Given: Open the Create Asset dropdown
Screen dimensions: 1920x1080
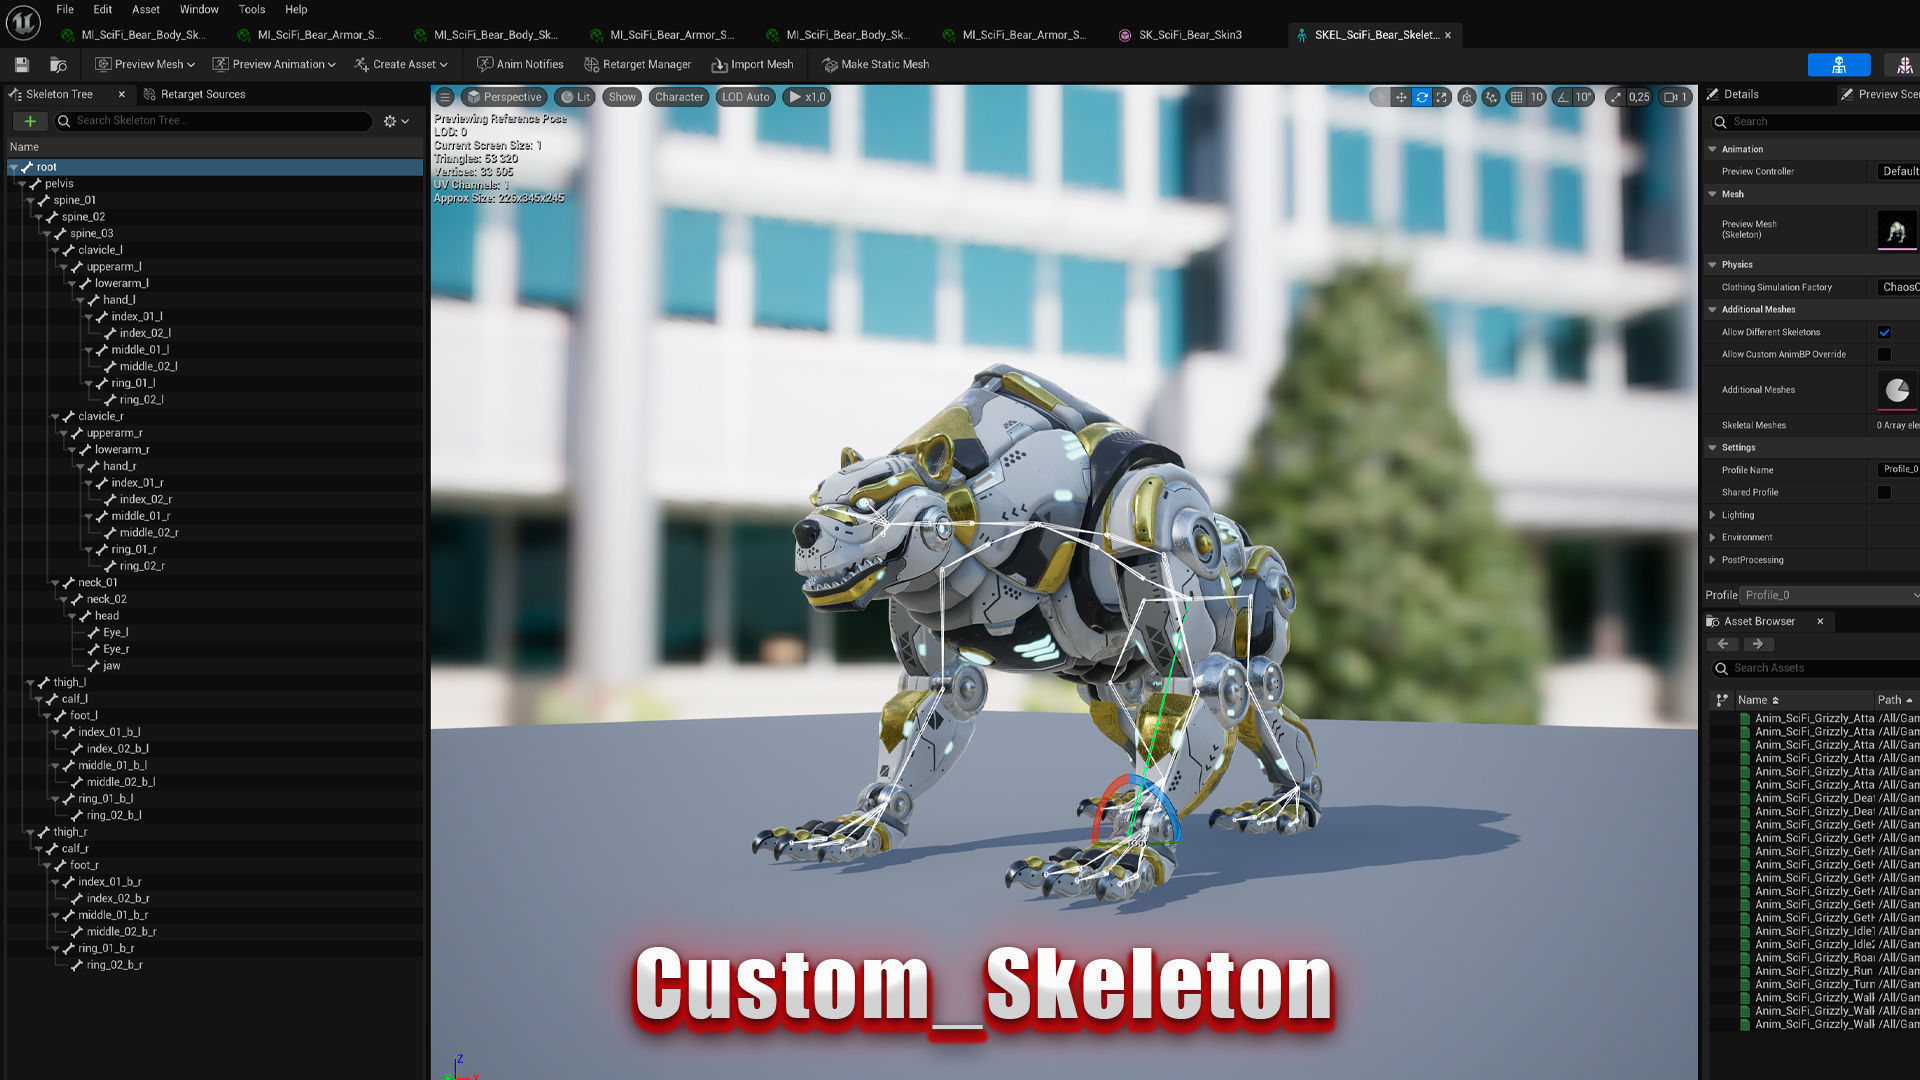Looking at the screenshot, I should tap(401, 64).
